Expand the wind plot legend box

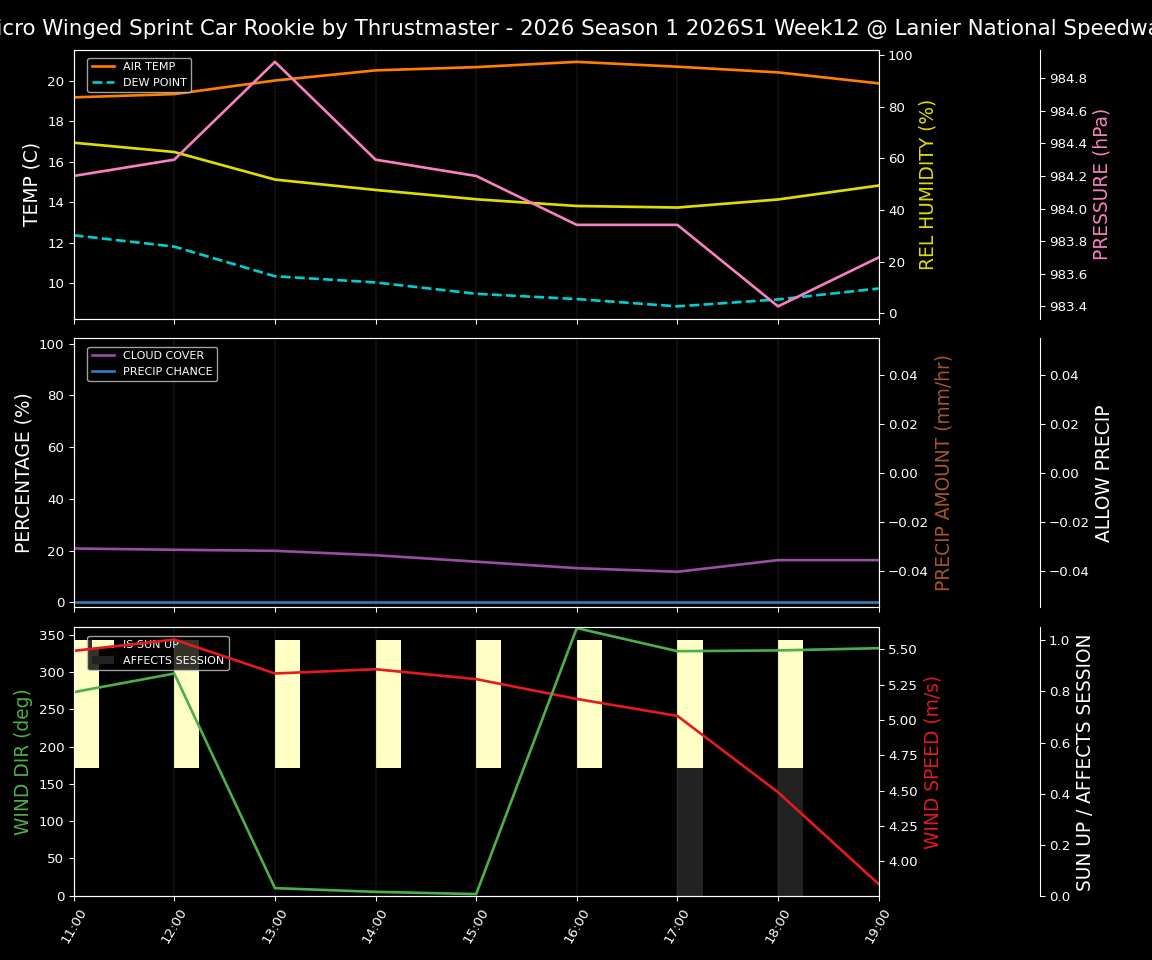160,653
